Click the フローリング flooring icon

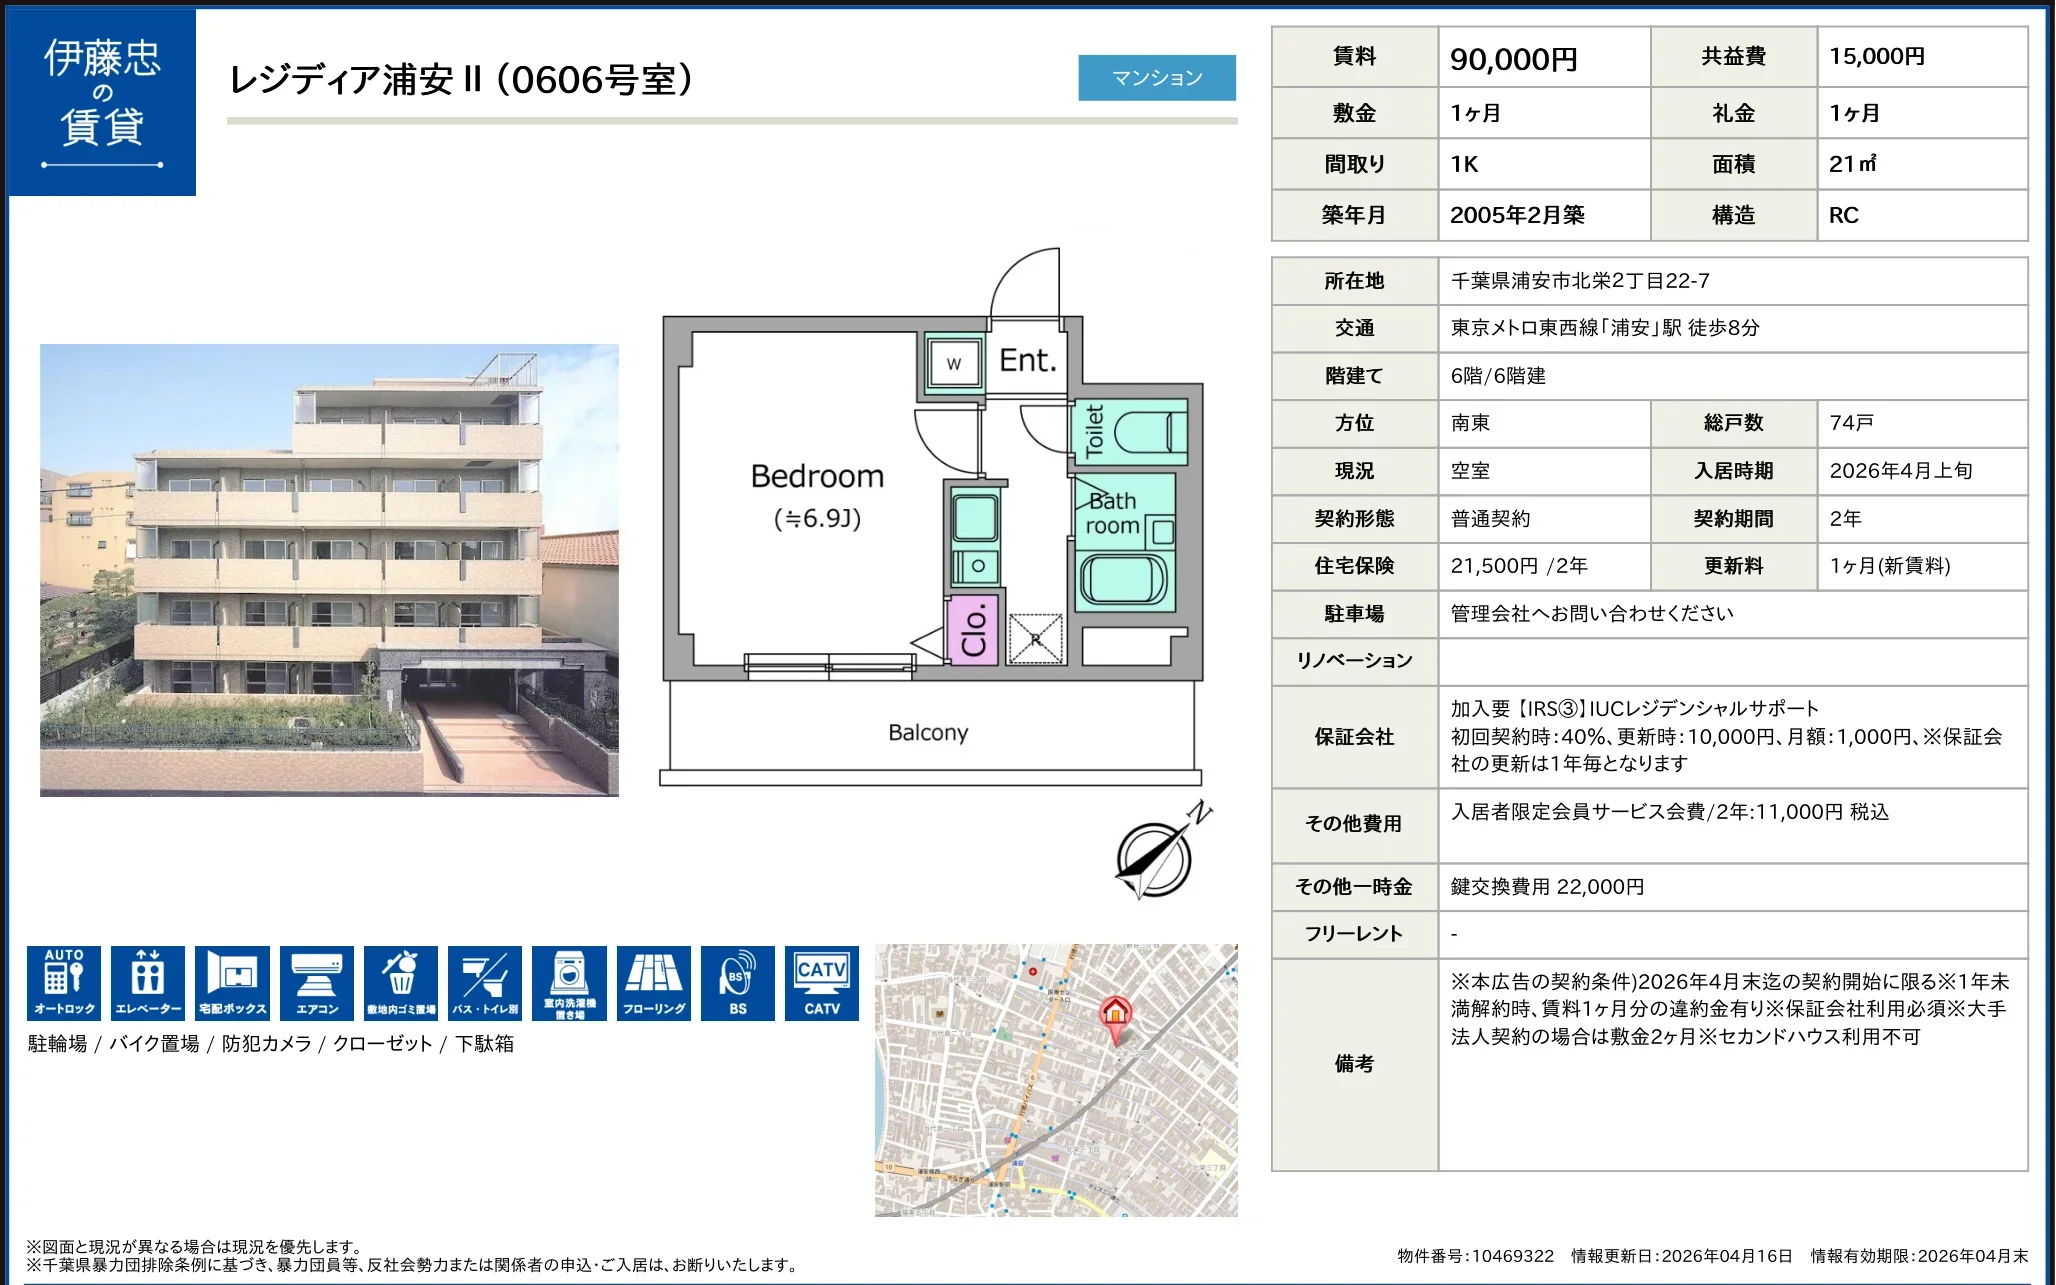(x=653, y=982)
